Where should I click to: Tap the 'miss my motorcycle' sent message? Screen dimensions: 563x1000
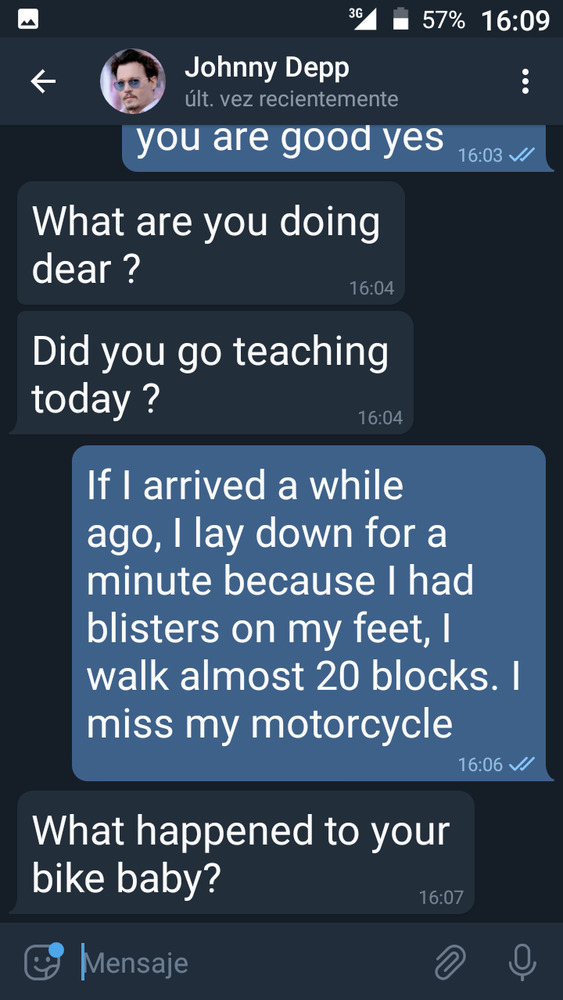309,613
